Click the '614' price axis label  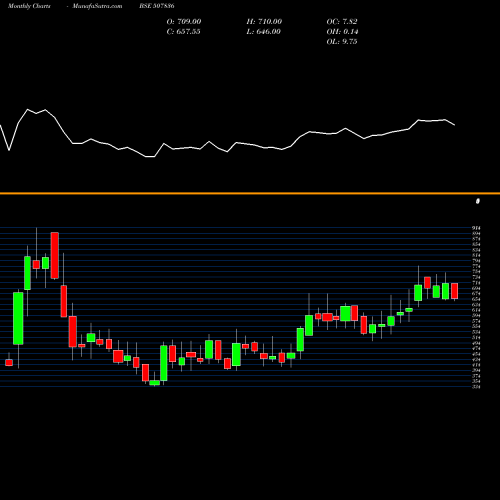(476, 310)
